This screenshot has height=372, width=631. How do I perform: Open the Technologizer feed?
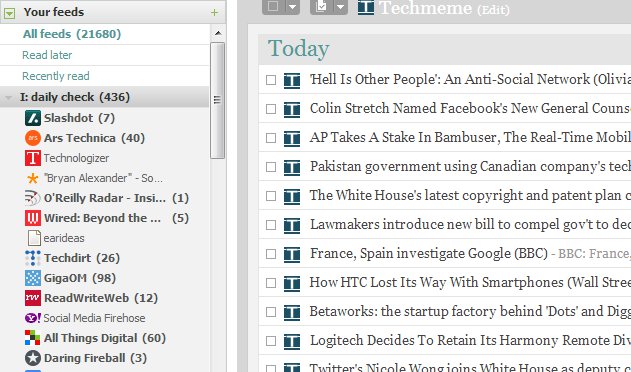(x=76, y=158)
